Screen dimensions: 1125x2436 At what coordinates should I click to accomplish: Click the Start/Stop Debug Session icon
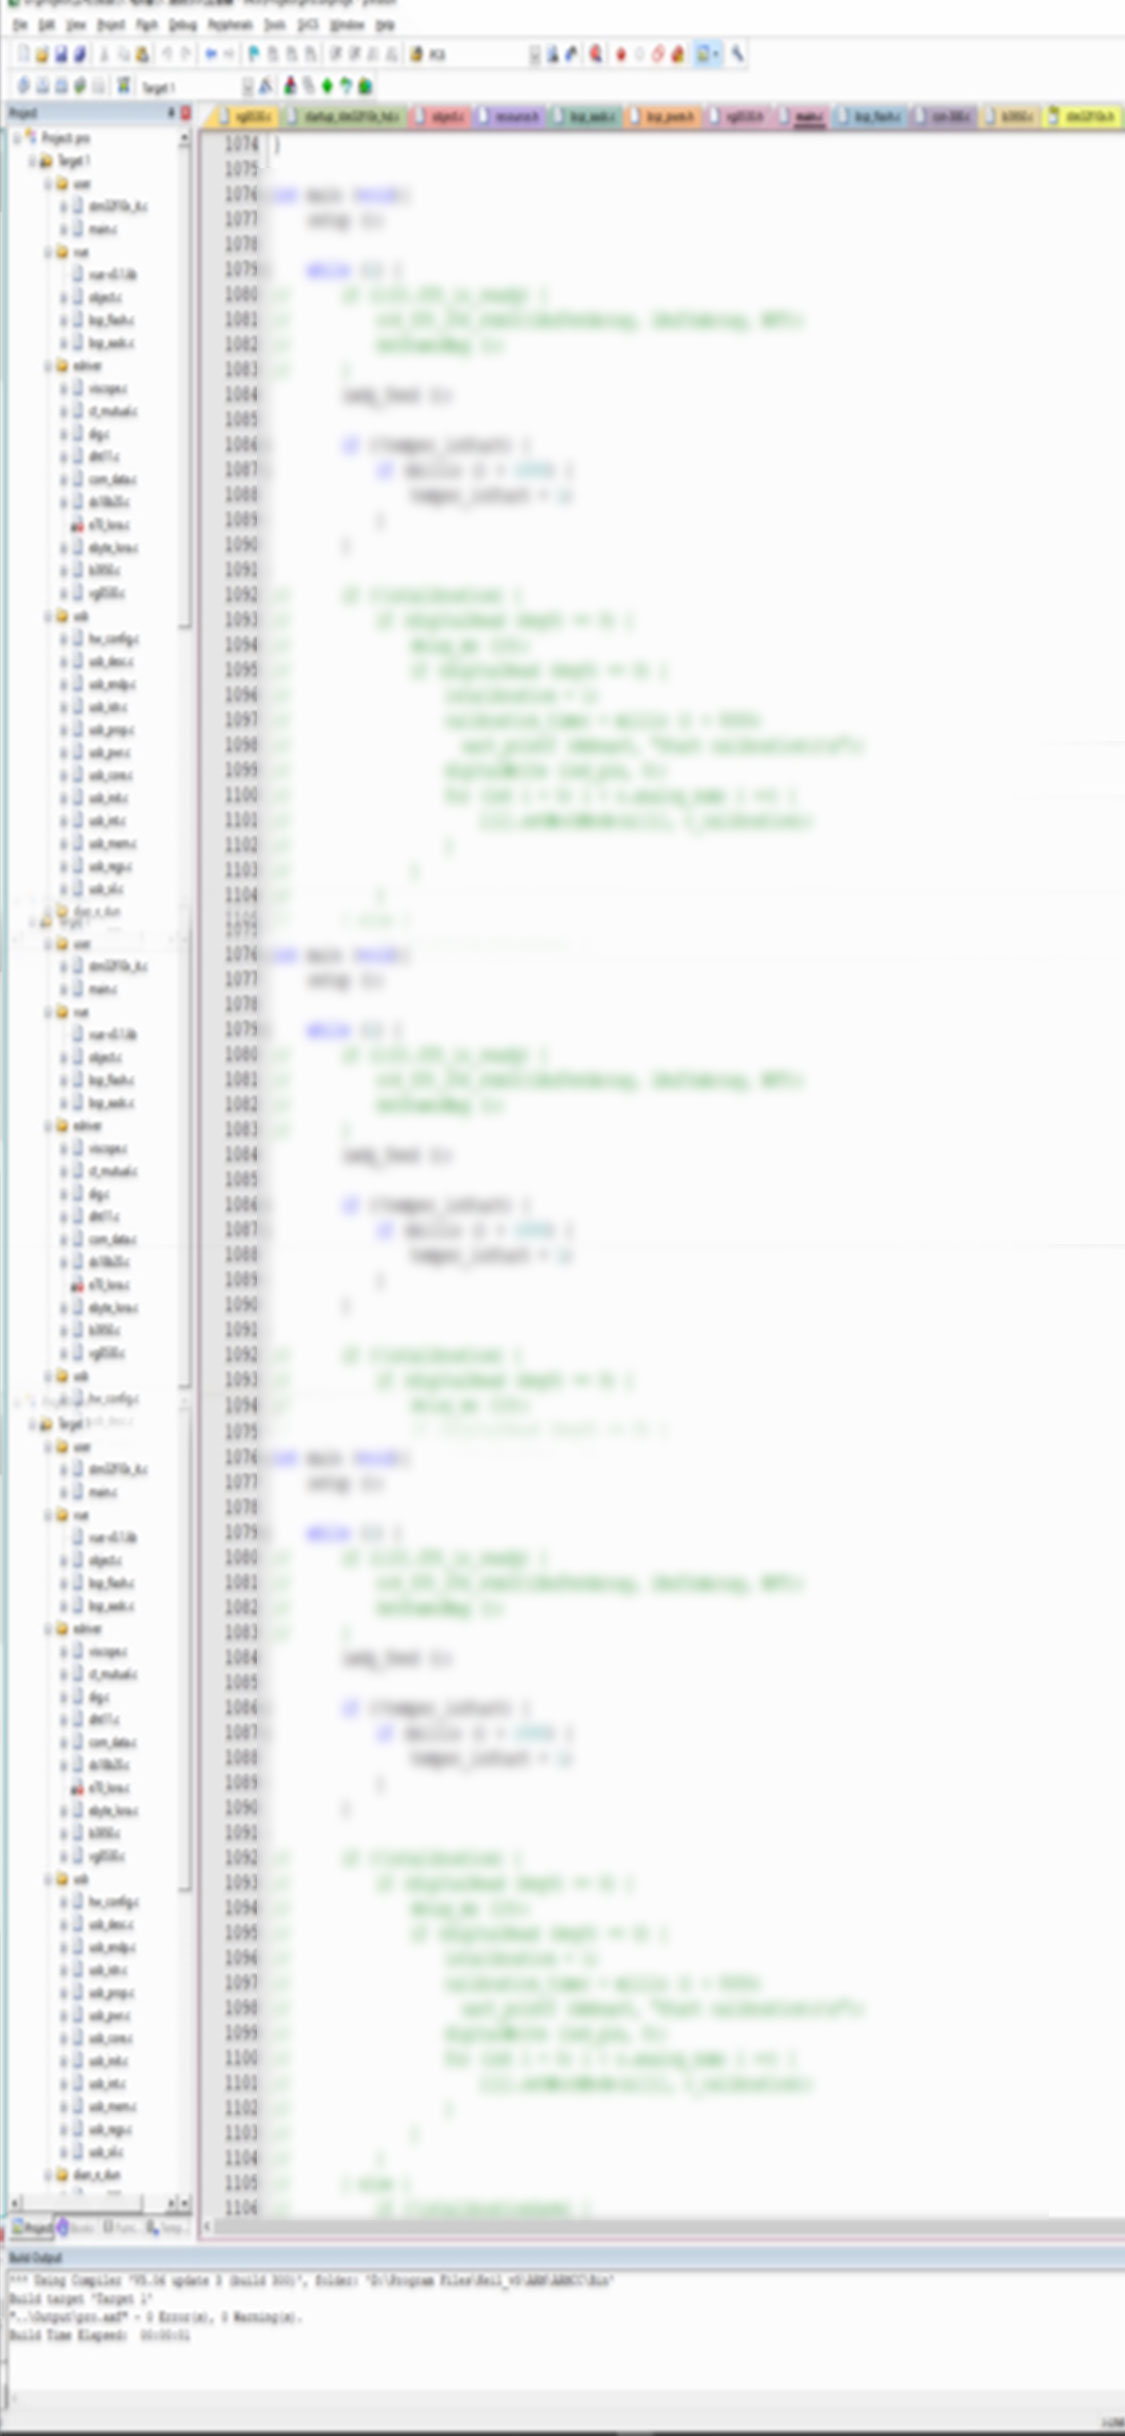[x=596, y=54]
